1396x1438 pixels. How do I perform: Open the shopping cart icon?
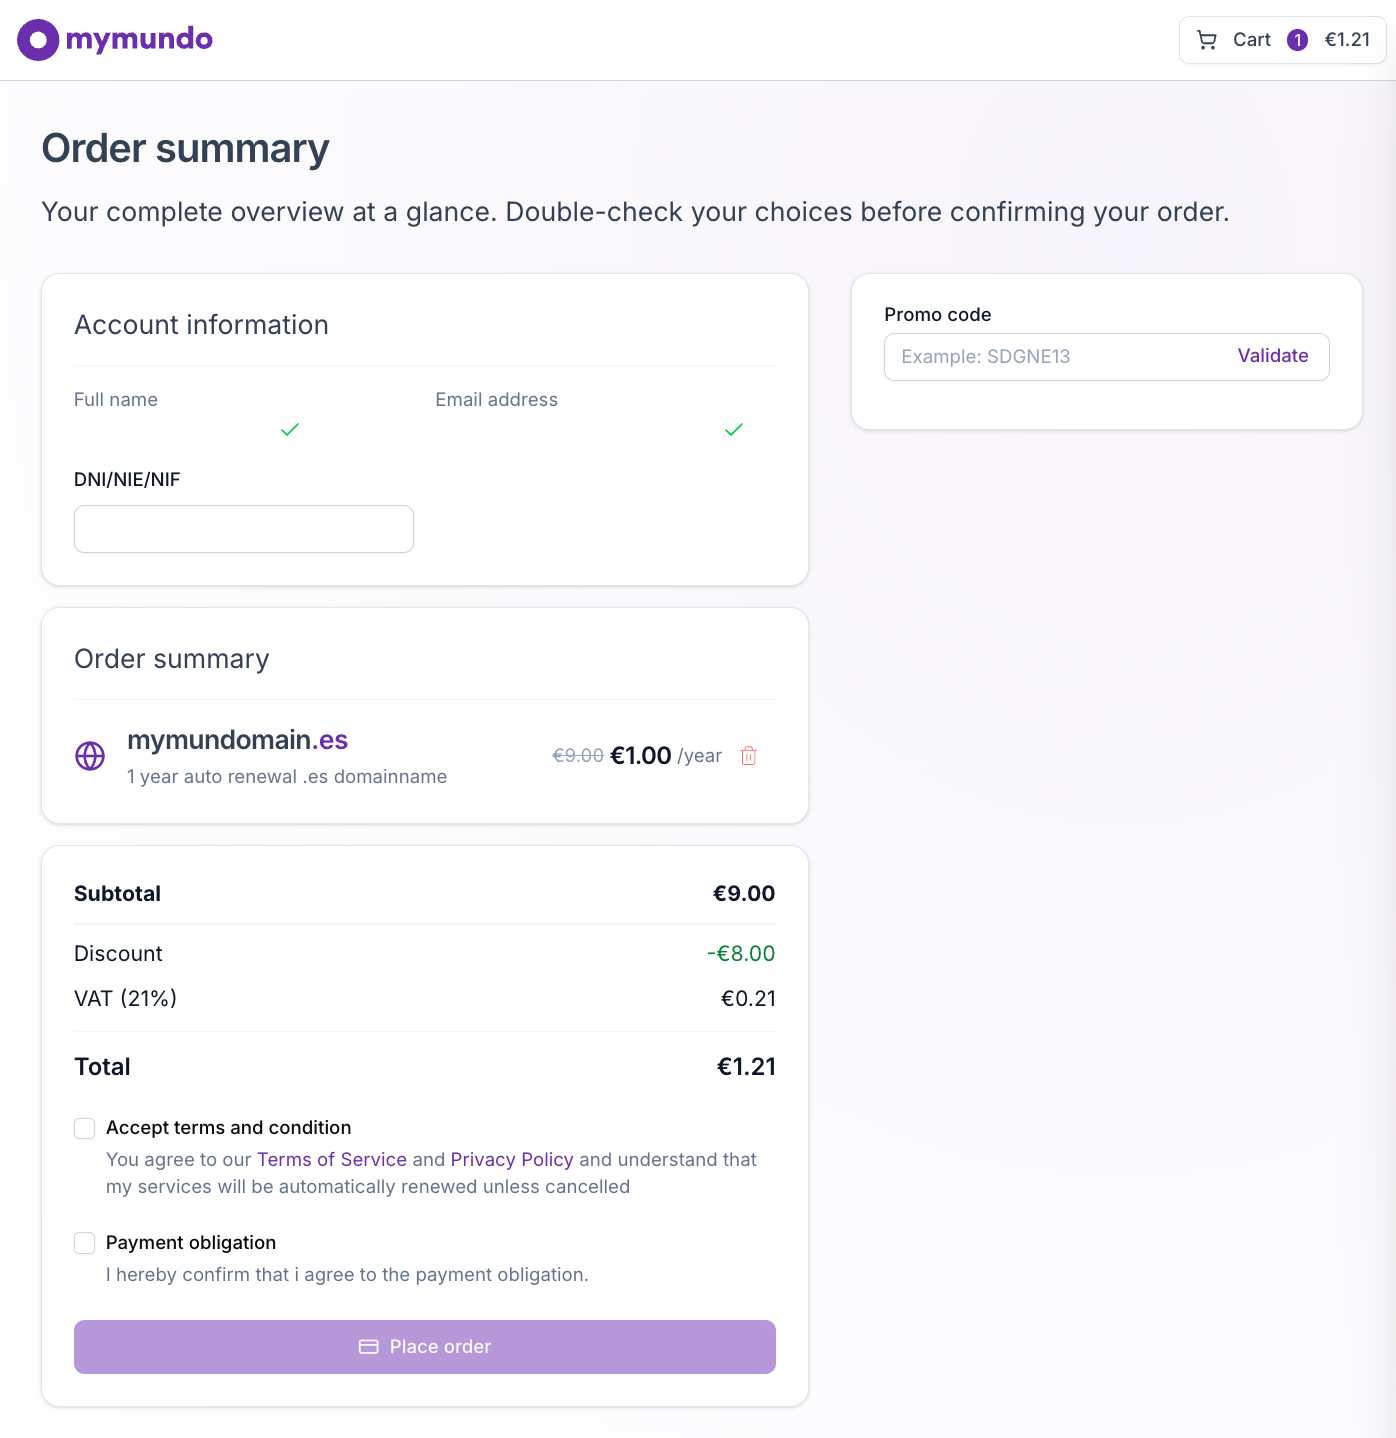(1207, 40)
